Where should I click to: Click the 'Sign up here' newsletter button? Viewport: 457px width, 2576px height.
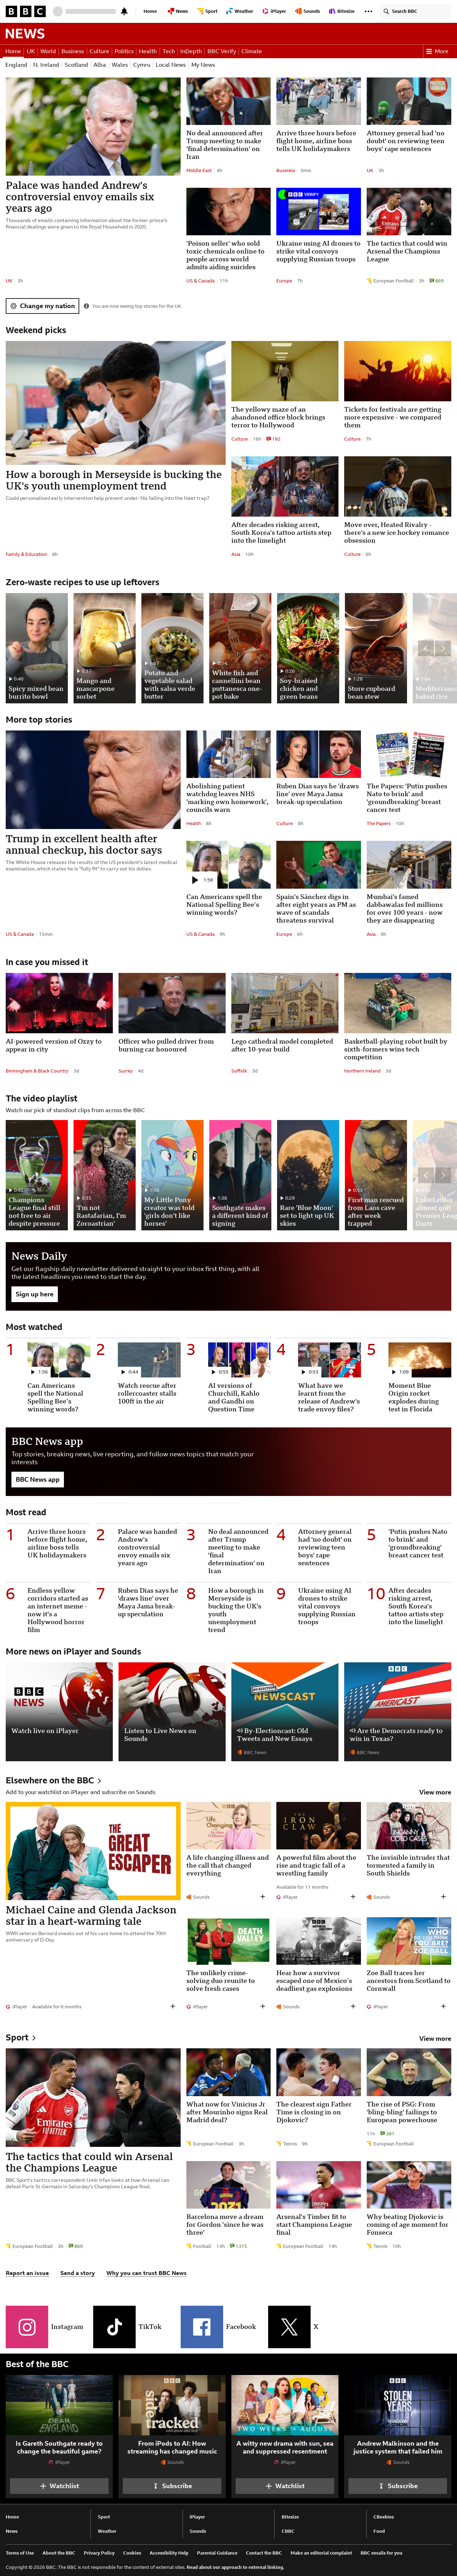coord(34,1294)
